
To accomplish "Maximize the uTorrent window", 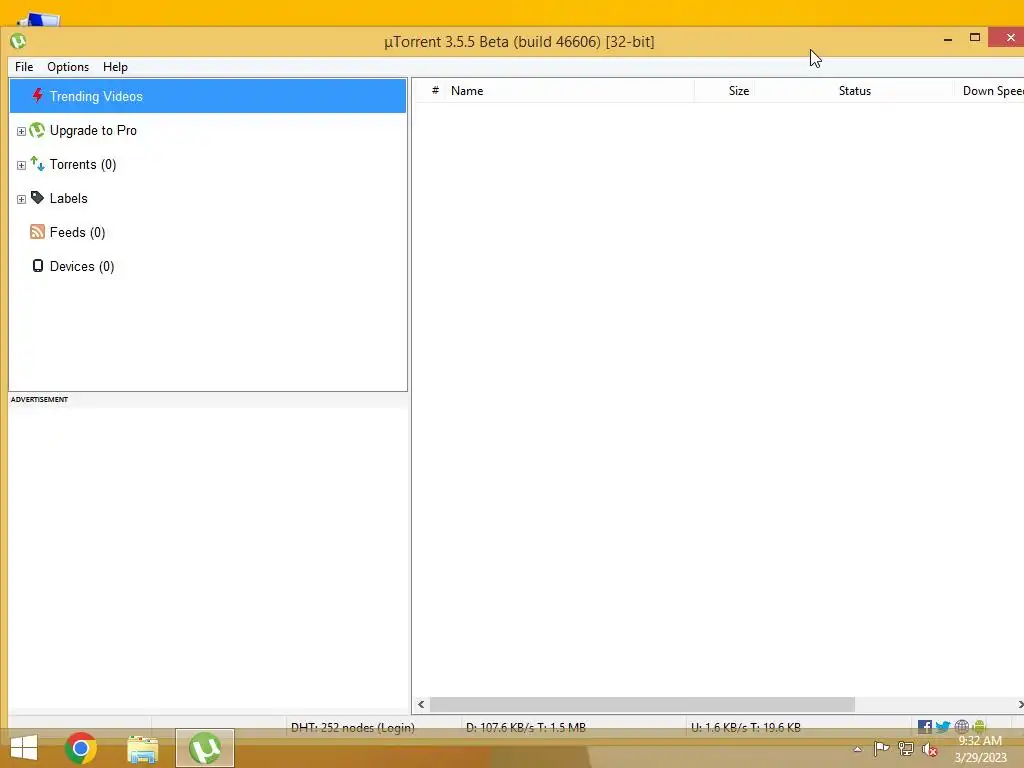I will [975, 38].
